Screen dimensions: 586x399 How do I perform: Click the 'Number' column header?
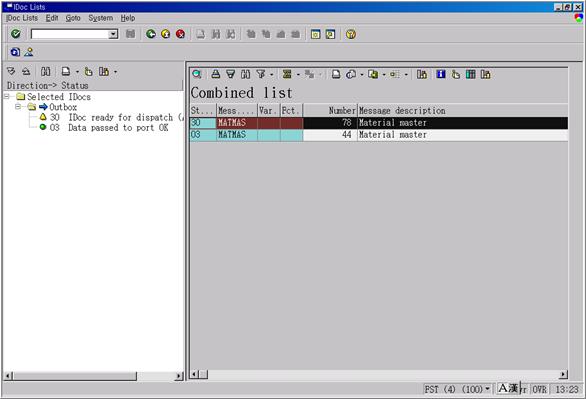pos(330,111)
